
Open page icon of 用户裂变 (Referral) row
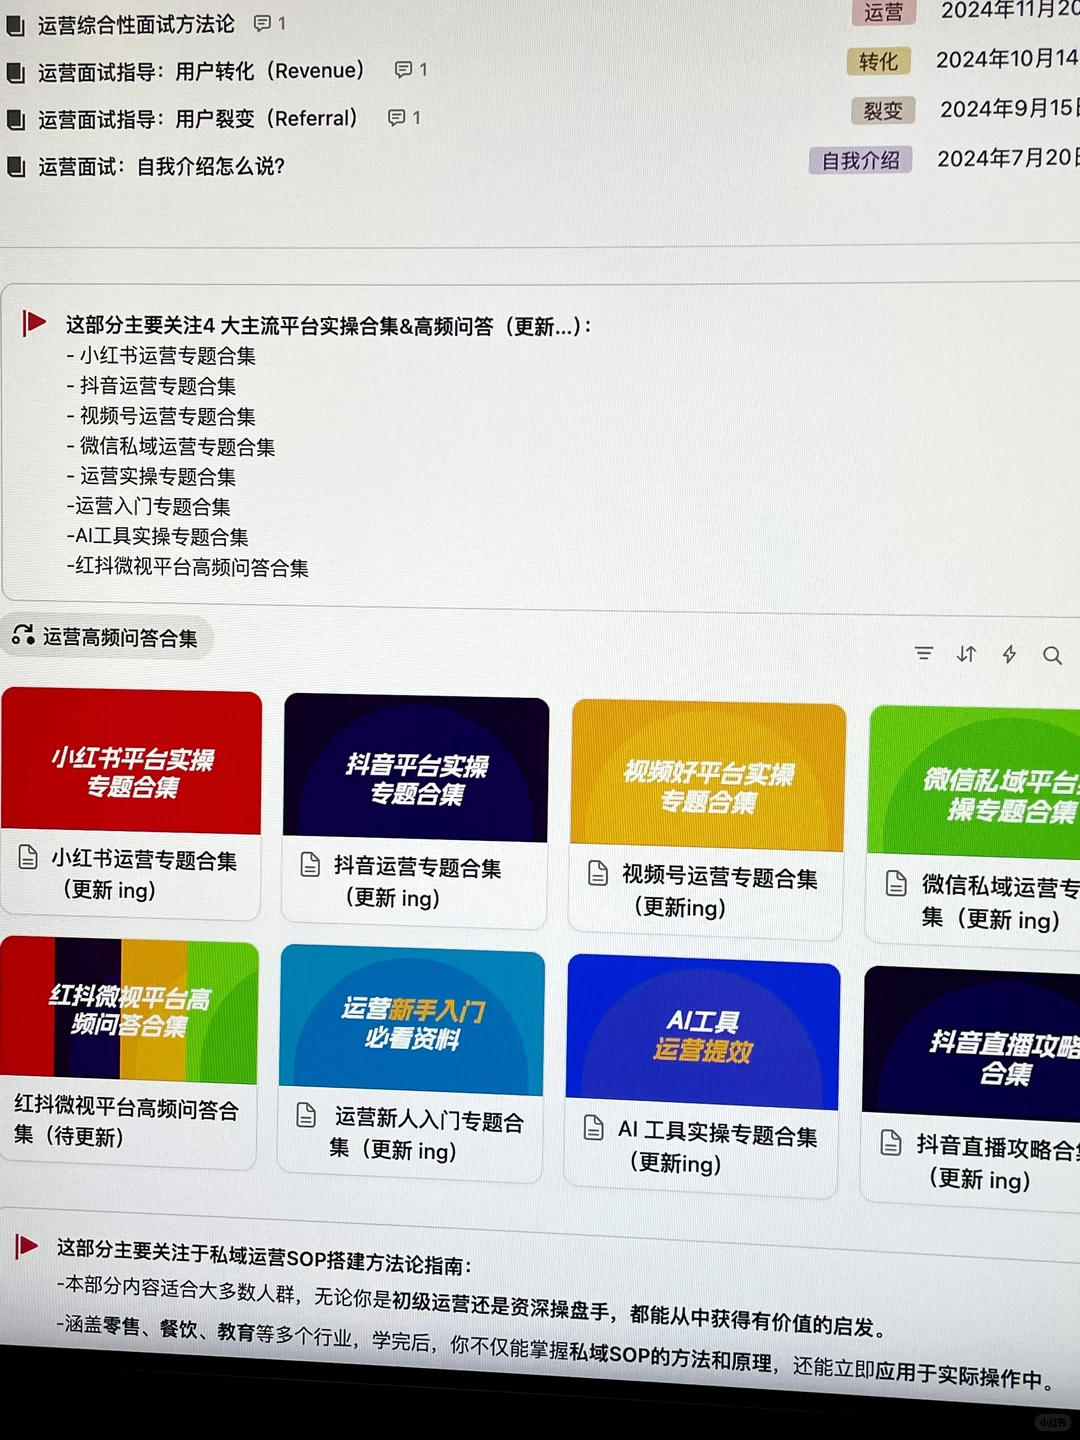pyautogui.click(x=15, y=120)
